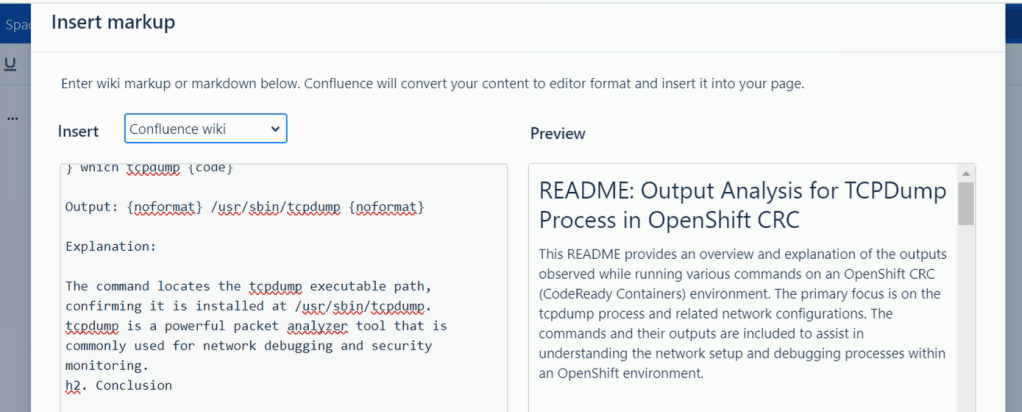Click the 'Insert markup' dialog title
This screenshot has height=412, width=1022.
tap(113, 23)
